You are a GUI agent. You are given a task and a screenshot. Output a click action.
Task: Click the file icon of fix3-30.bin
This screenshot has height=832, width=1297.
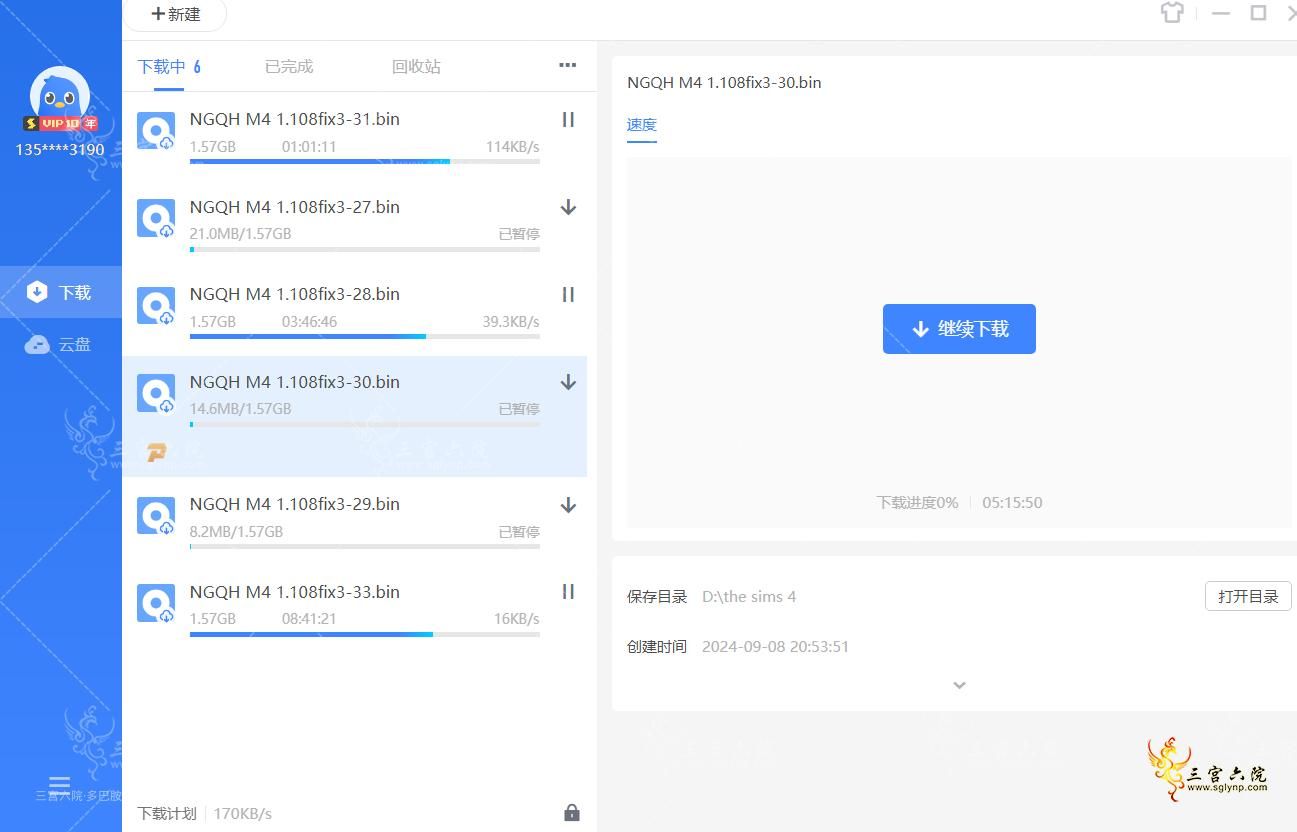point(156,393)
